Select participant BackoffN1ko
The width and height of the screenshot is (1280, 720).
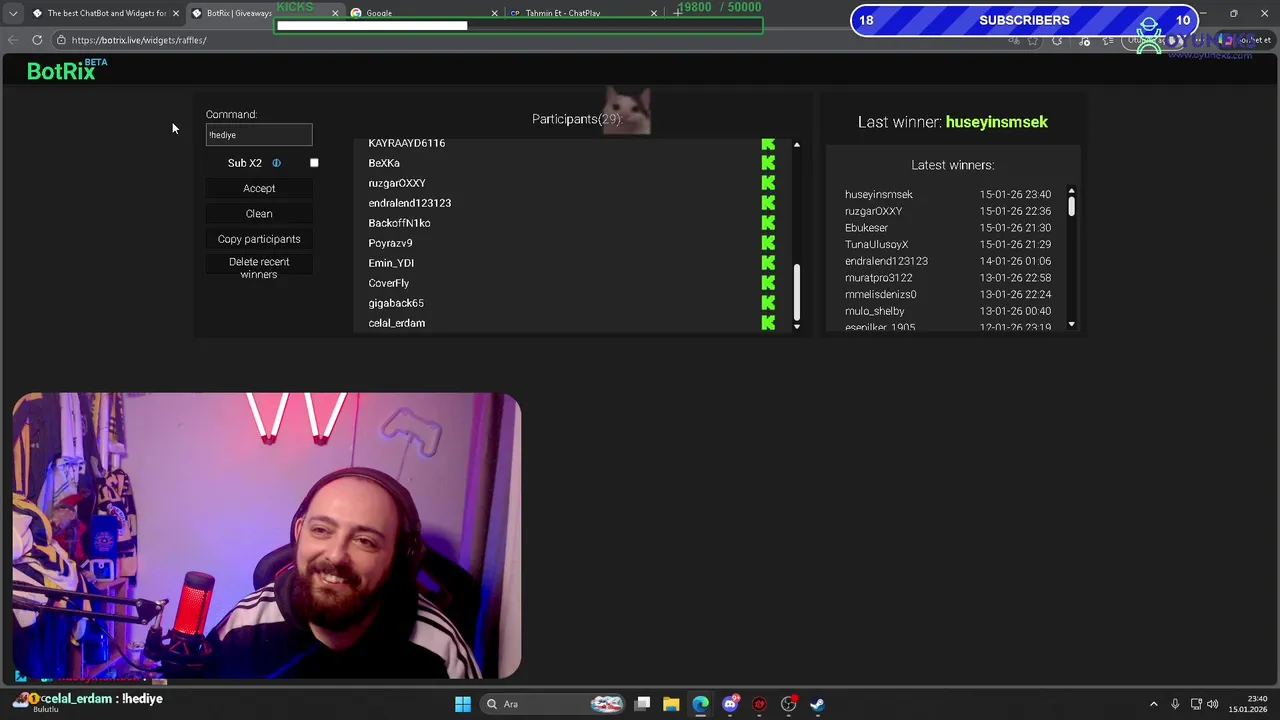399,223
